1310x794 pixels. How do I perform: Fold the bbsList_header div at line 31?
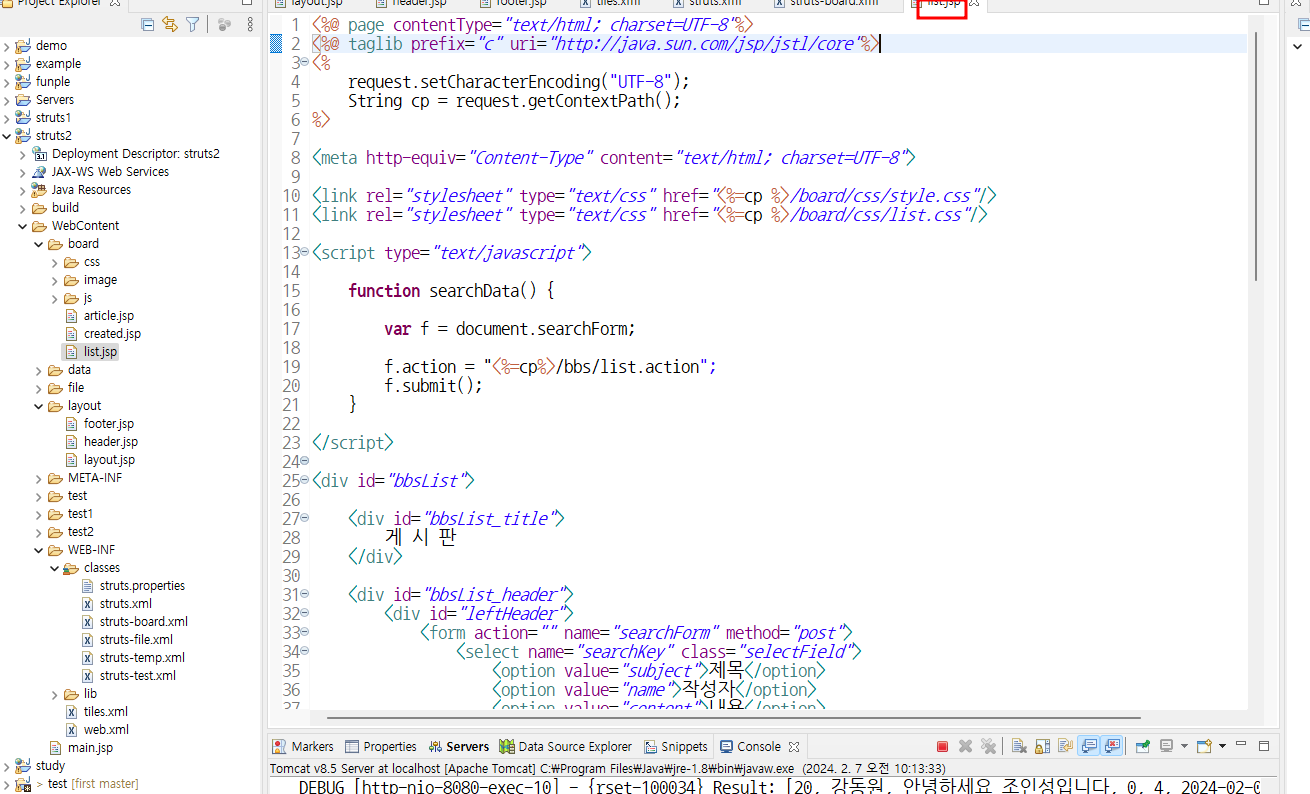pos(305,595)
